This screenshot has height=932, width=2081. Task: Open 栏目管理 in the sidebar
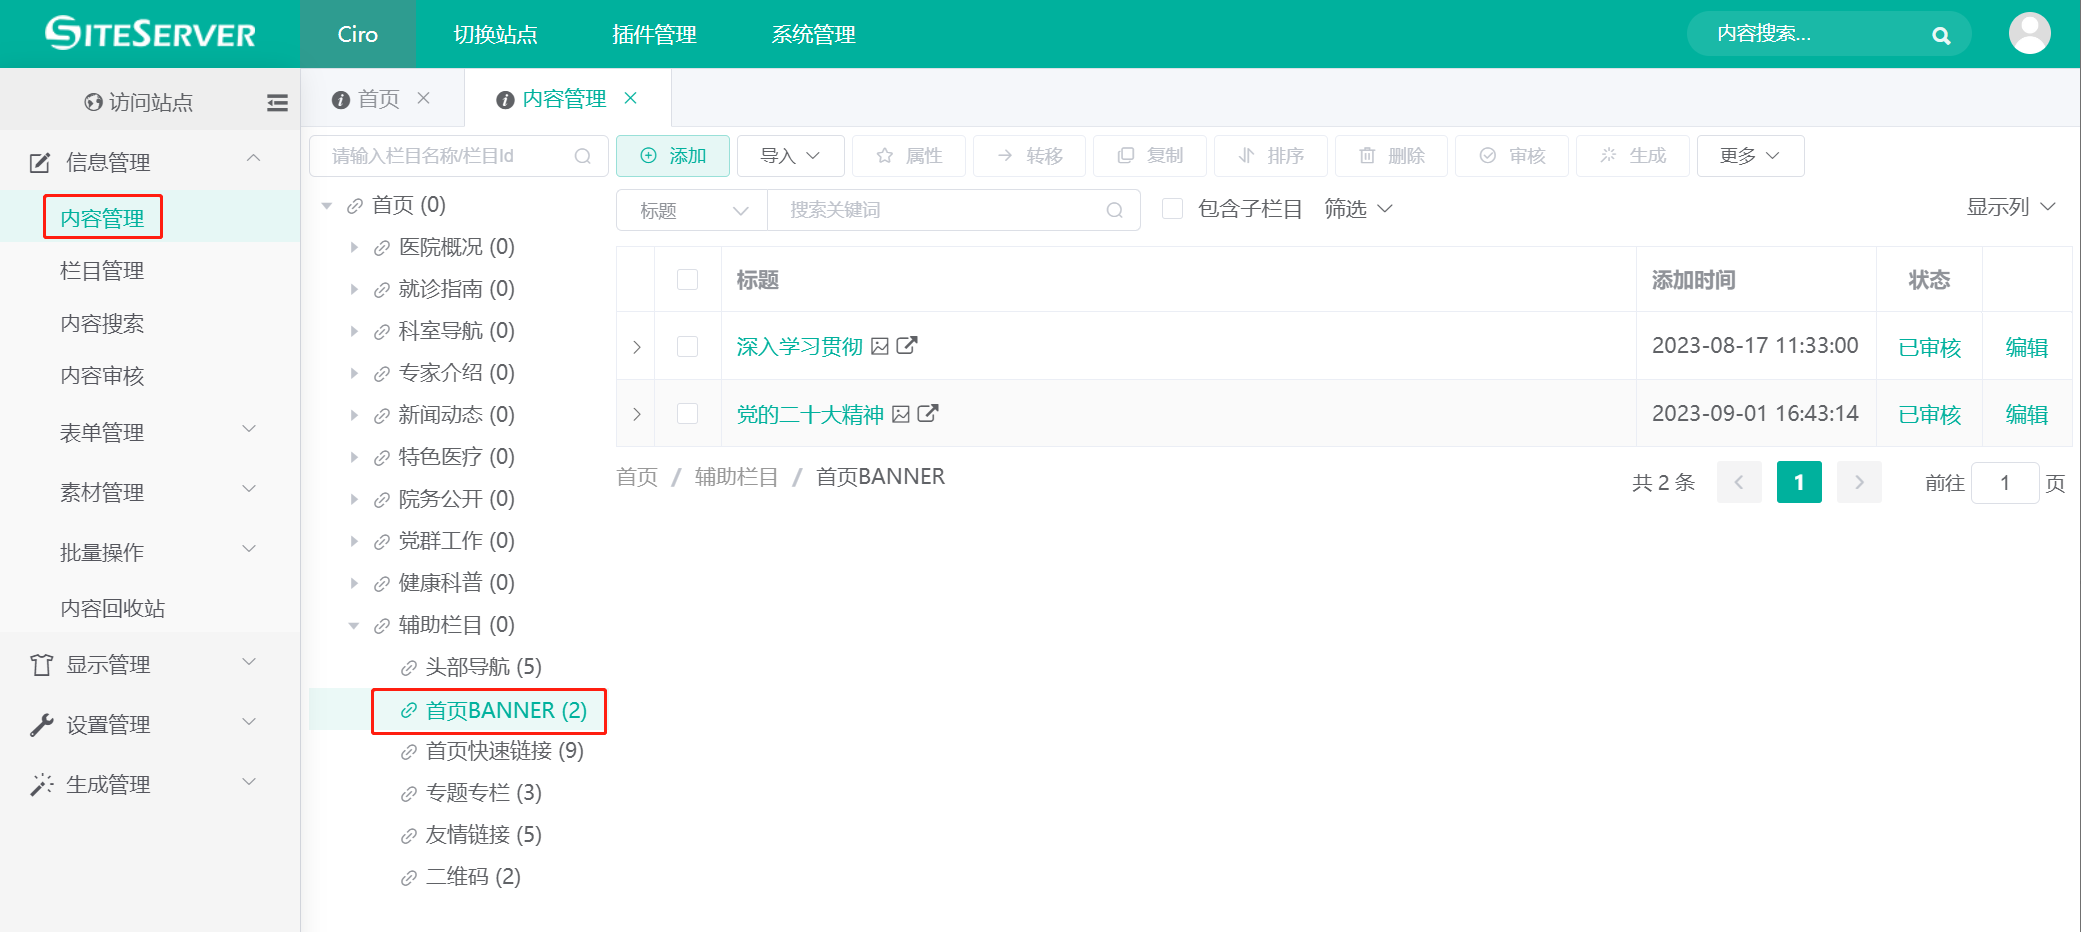click(102, 270)
